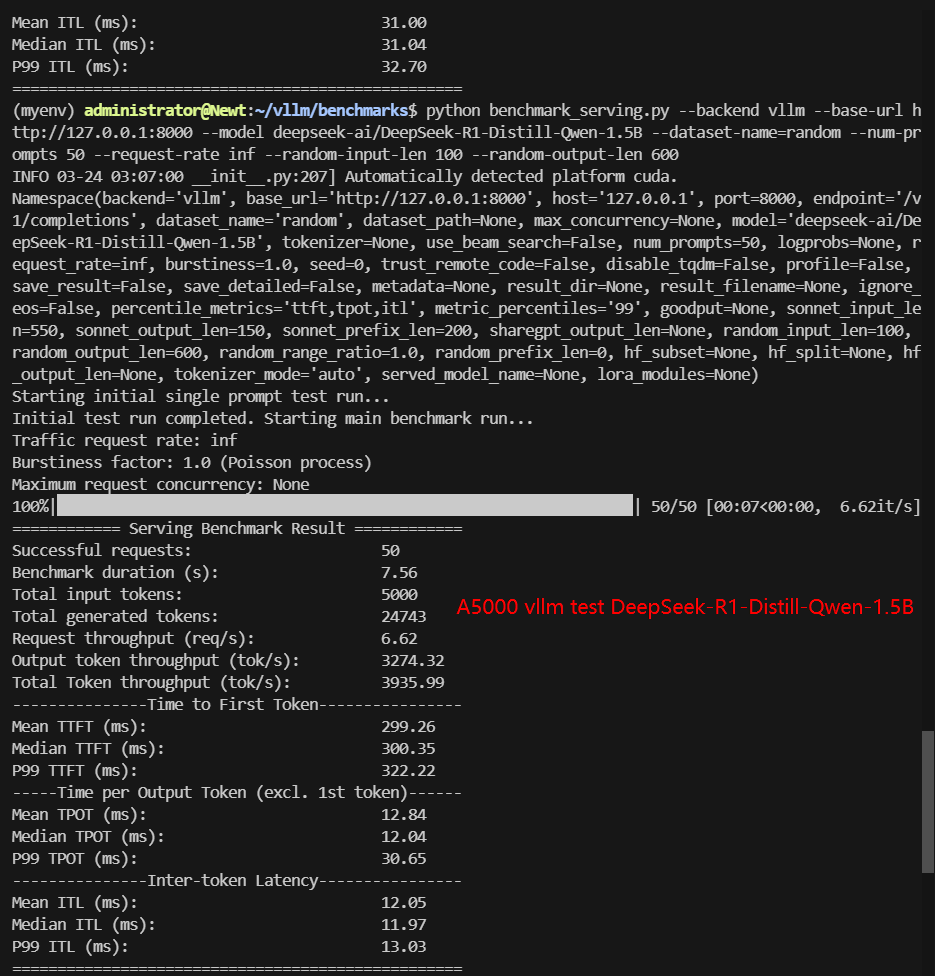Click the 'Inter-token Latency' section heading
The width and height of the screenshot is (935, 976).
(x=232, y=880)
